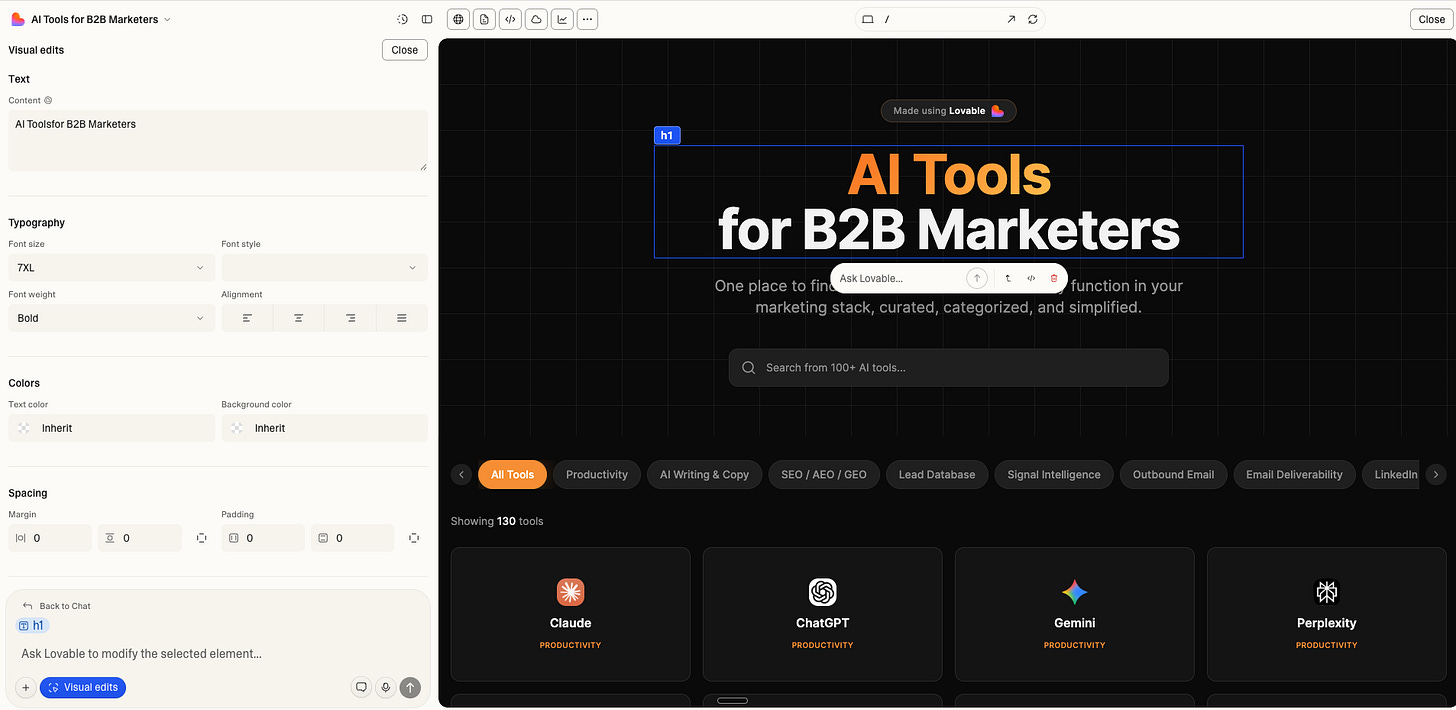Select the Outbound Email tab
This screenshot has height=710, width=1456.
coord(1173,475)
